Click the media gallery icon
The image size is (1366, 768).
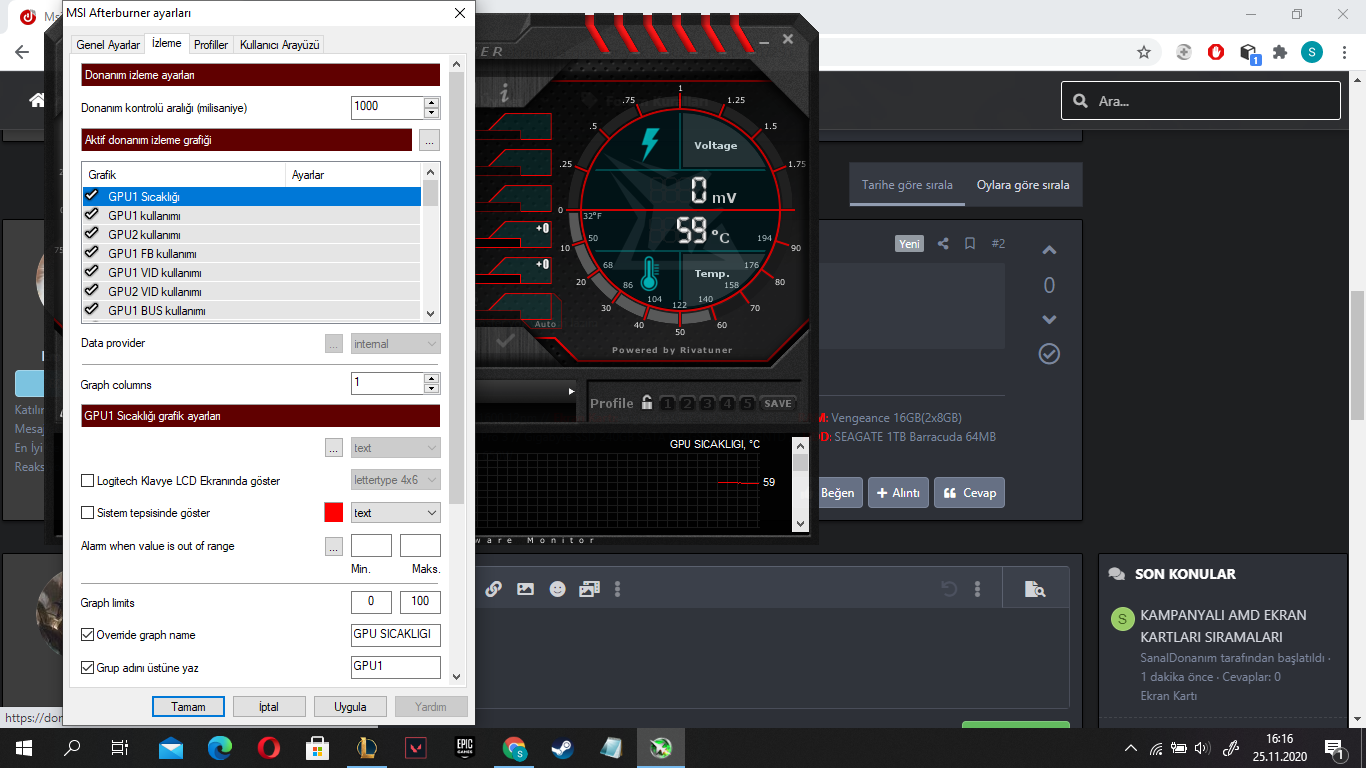pos(588,588)
